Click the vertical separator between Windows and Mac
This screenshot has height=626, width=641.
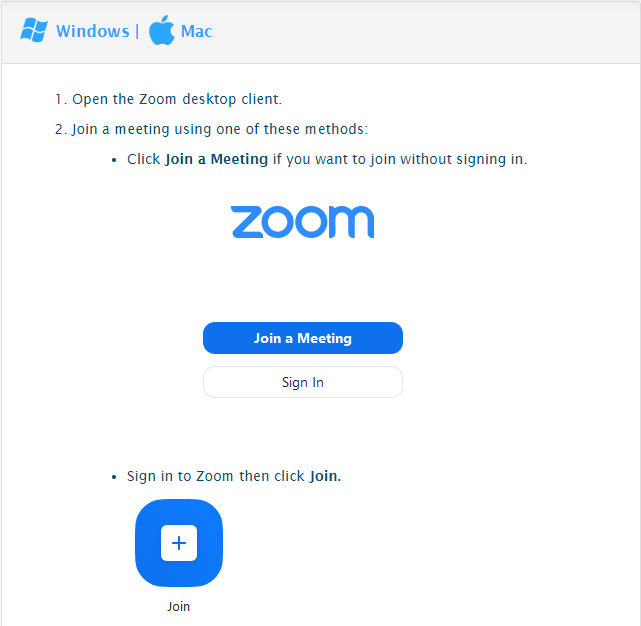coord(137,31)
